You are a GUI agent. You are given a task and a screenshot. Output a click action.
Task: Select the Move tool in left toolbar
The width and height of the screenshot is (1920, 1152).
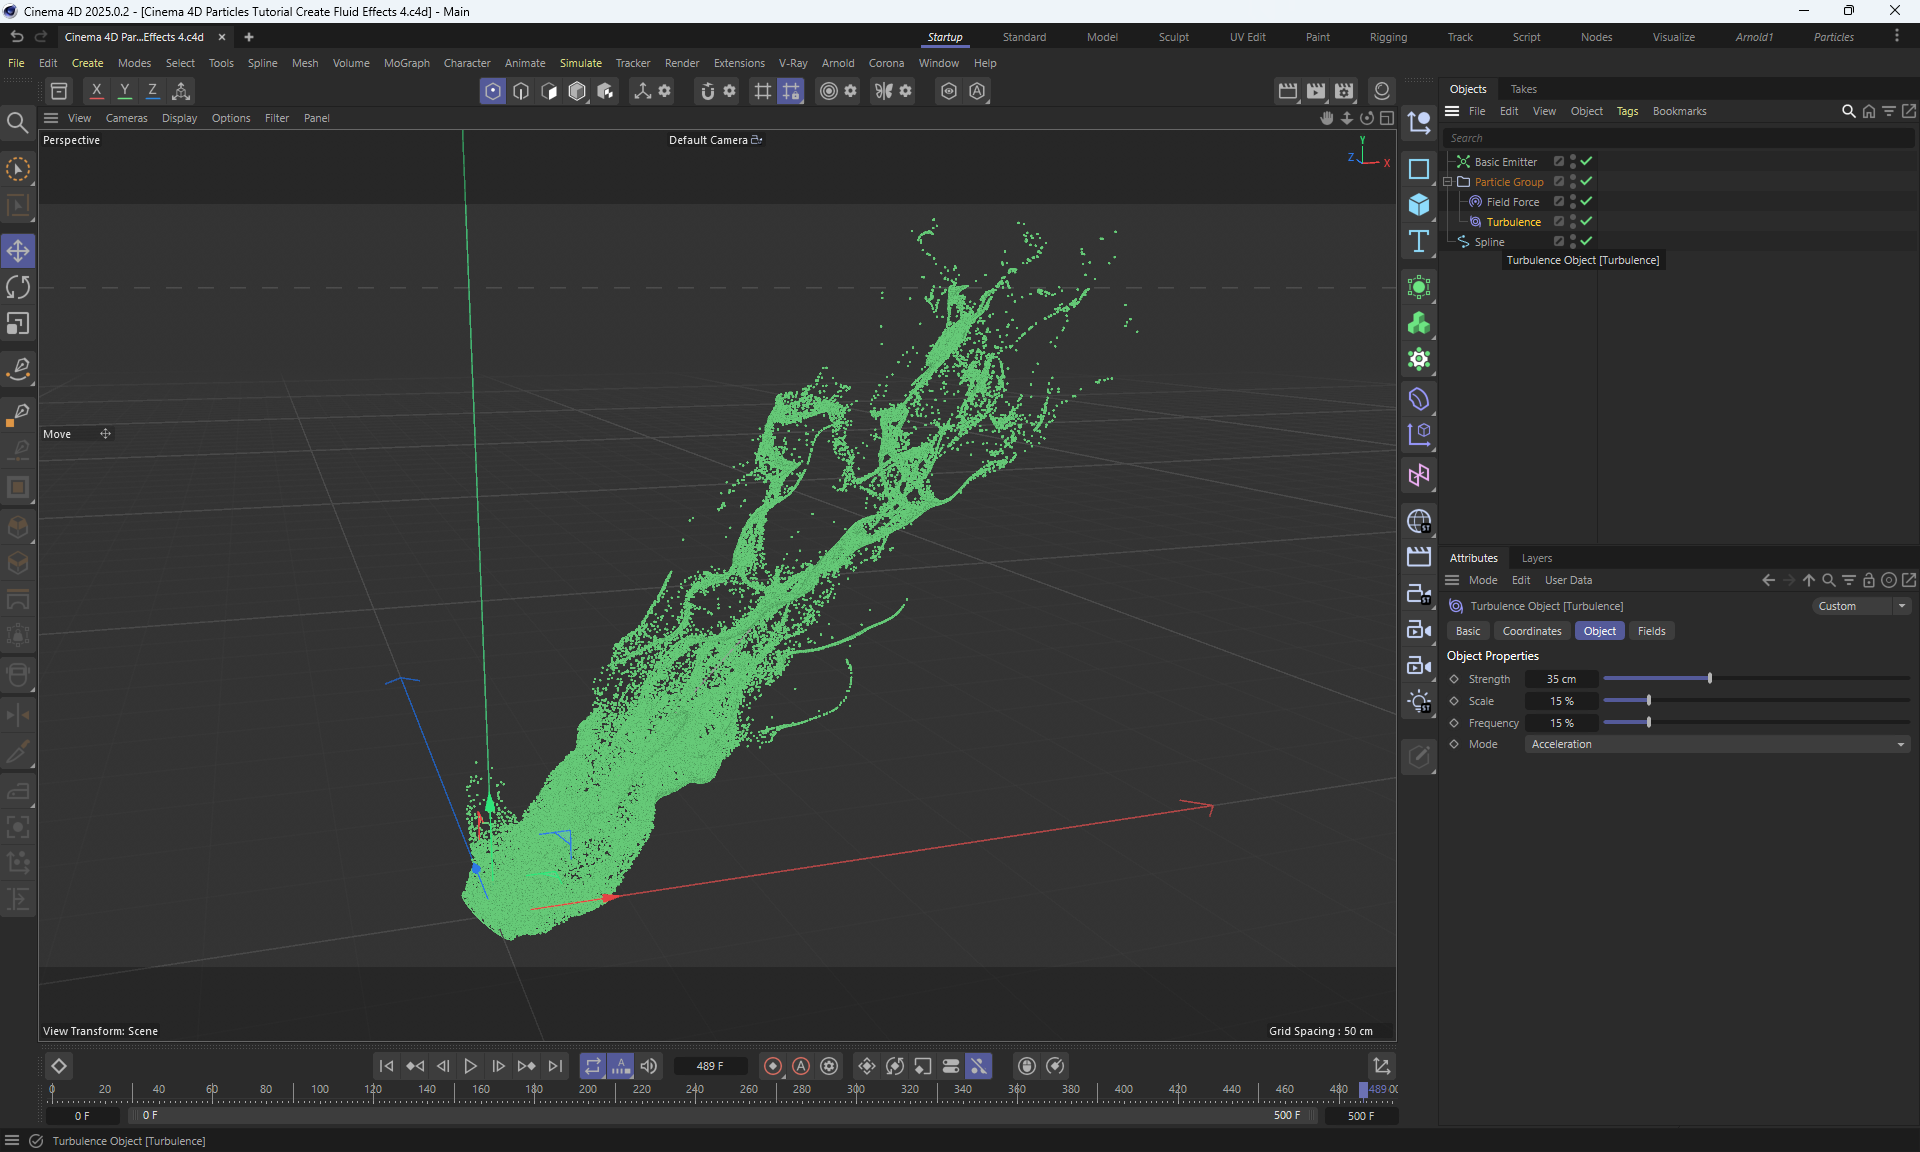[18, 251]
